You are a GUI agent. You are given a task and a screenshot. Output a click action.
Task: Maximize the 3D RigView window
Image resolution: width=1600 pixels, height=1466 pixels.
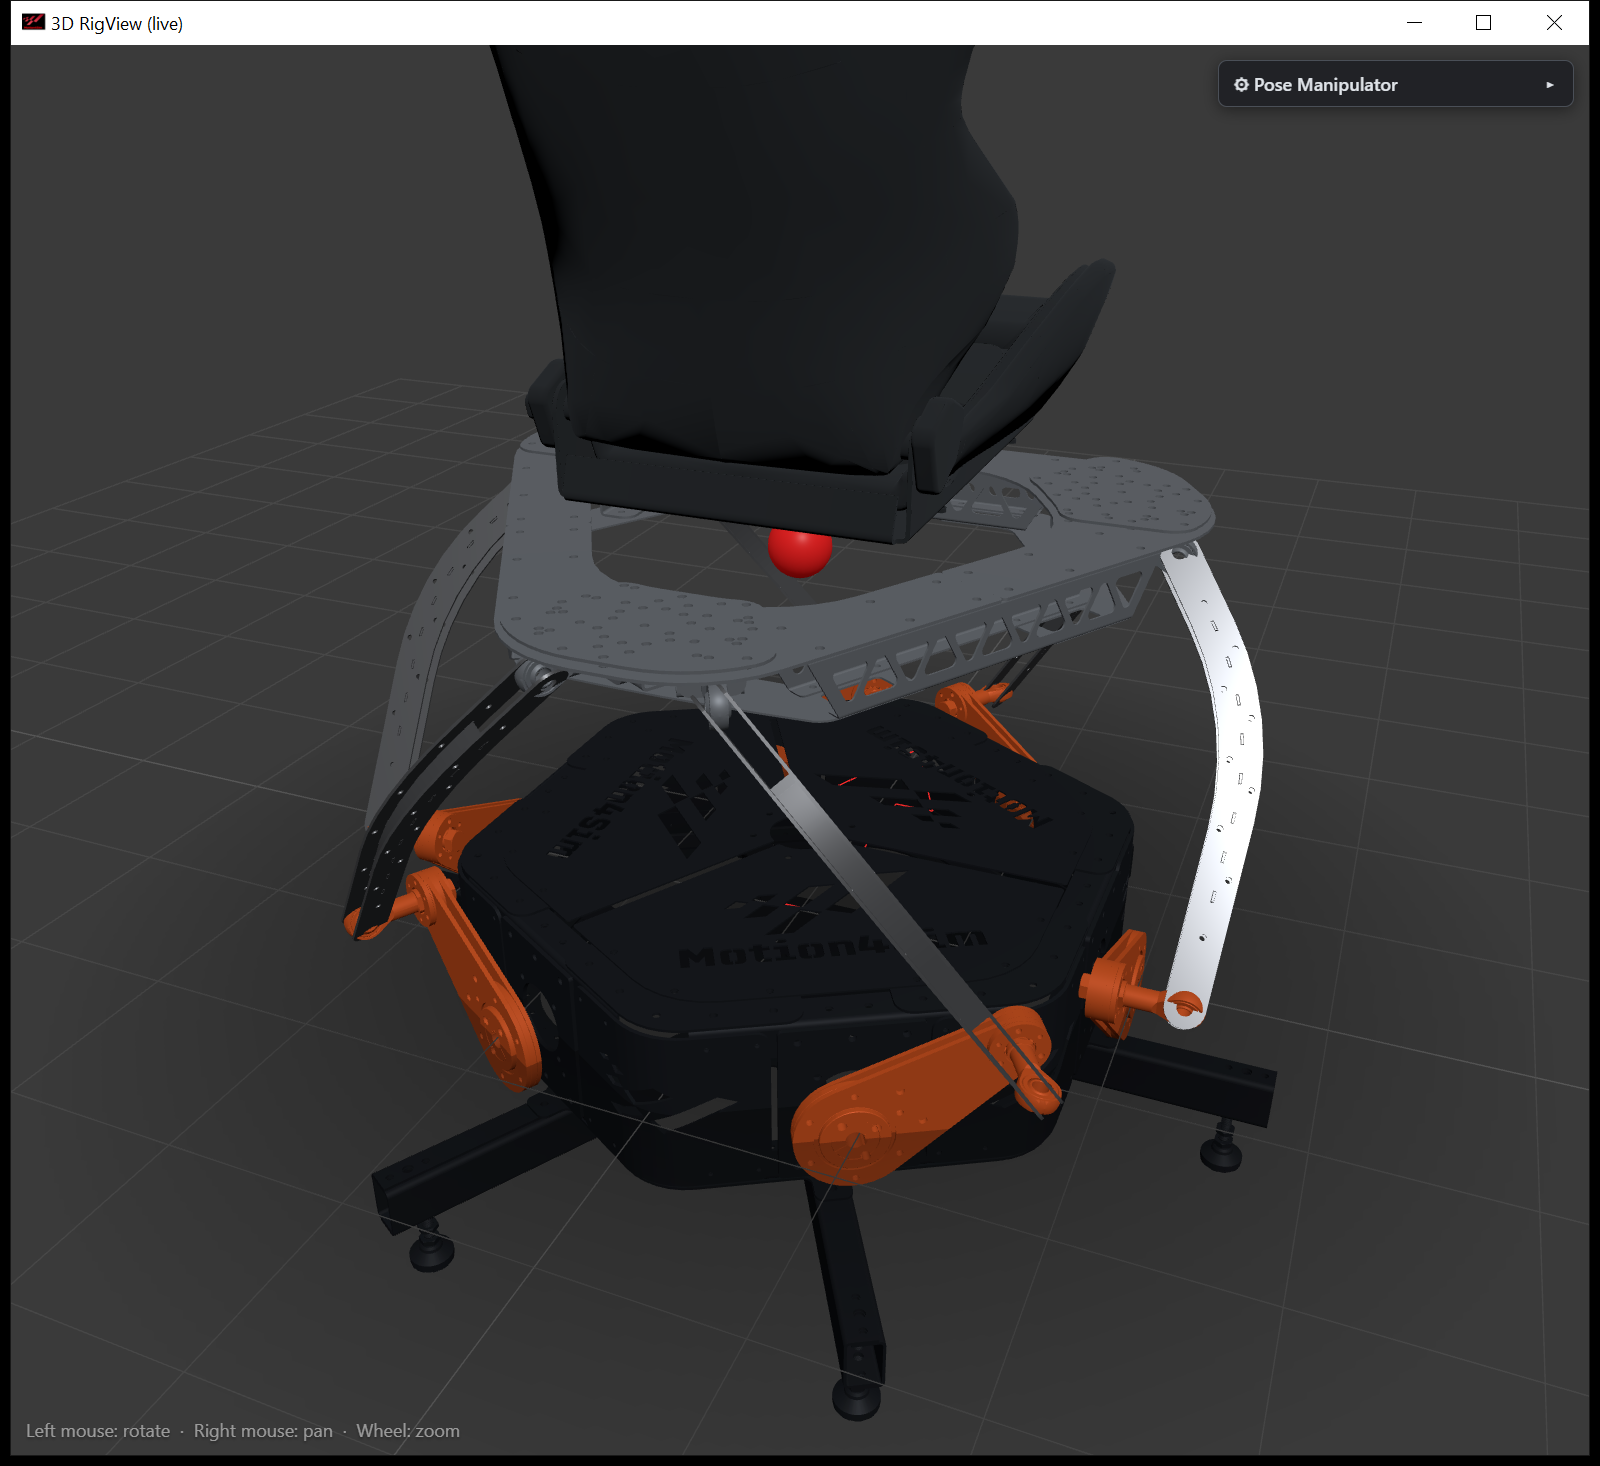(1483, 23)
